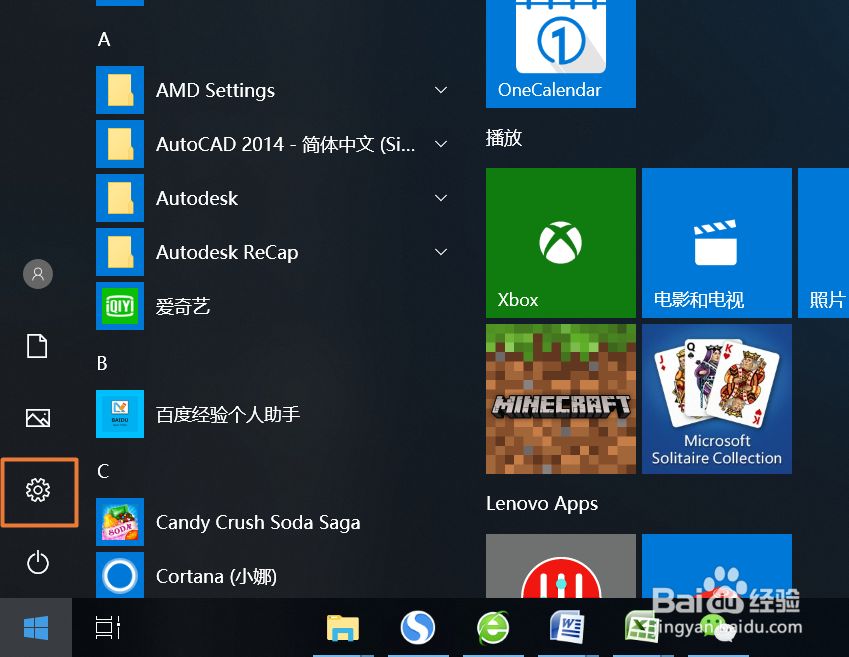Launch the green e browser icon

point(493,628)
